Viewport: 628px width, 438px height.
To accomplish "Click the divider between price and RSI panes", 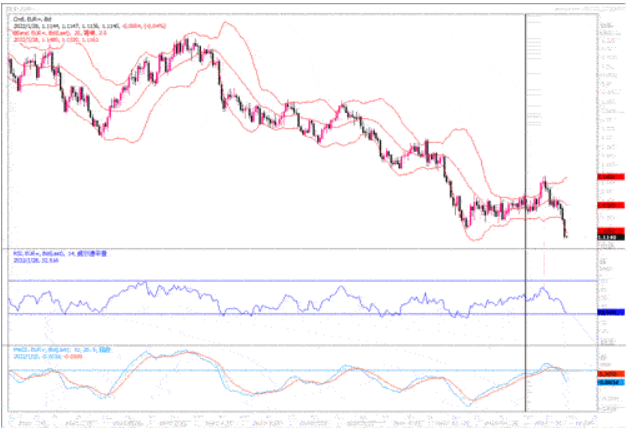I will tap(300, 247).
